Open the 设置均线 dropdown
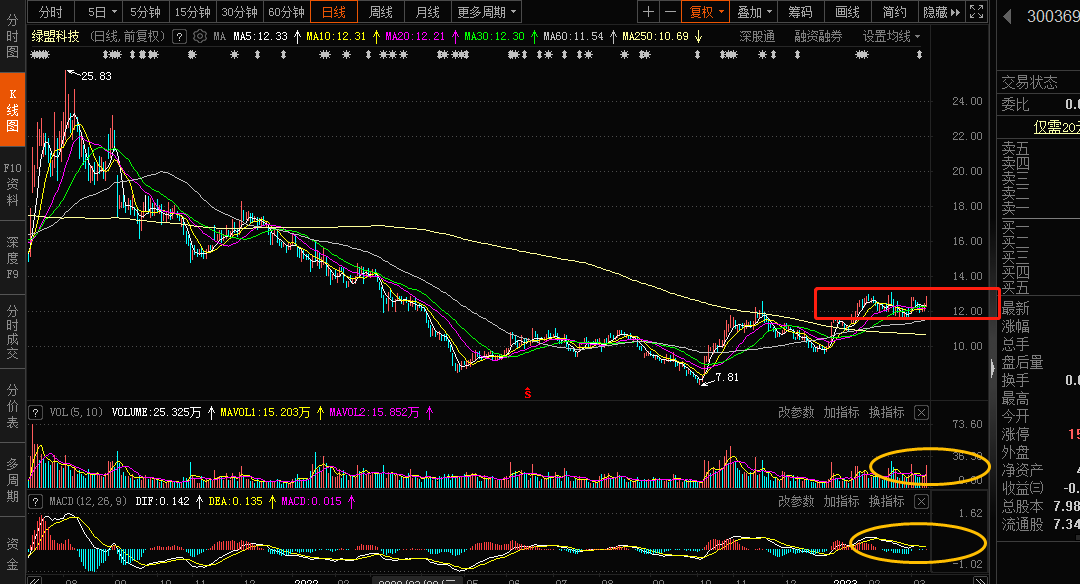 891,36
